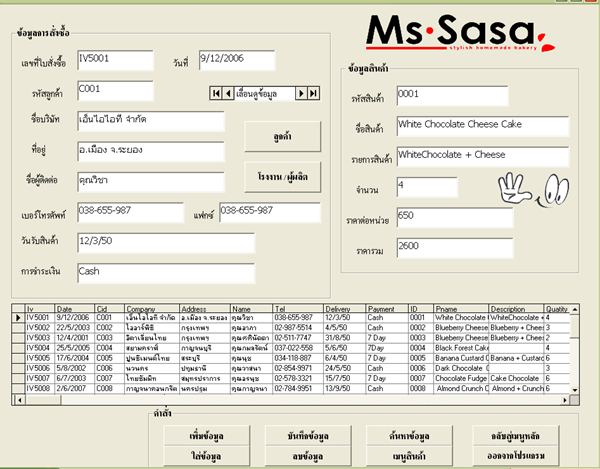Select grid cell IV5002

[x=40, y=328]
